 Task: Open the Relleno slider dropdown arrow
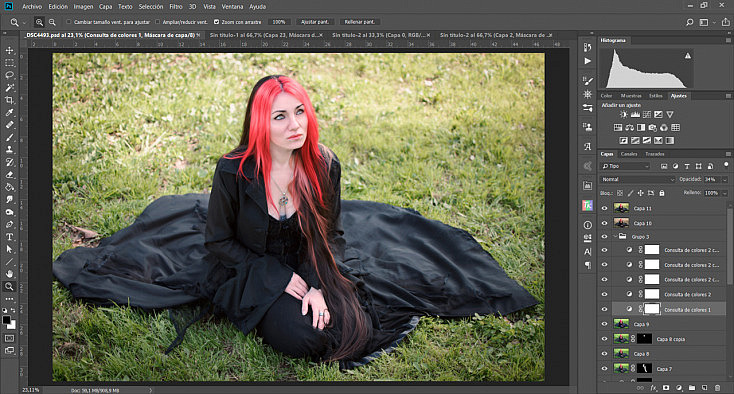click(x=725, y=193)
